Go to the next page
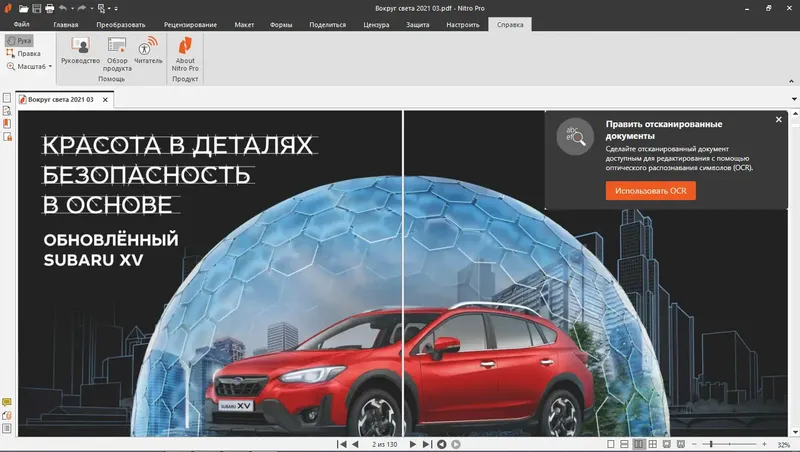The height and width of the screenshot is (452, 800). click(413, 444)
